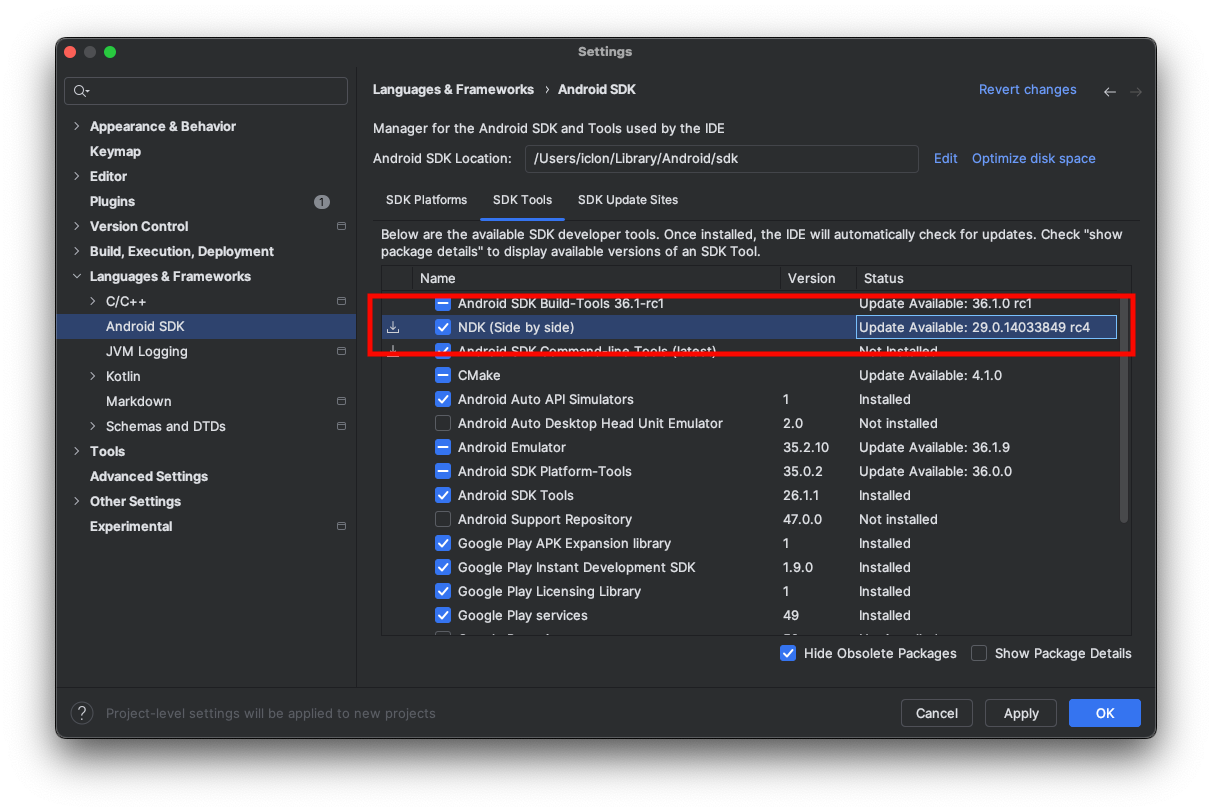Expand the Kotlin subsection
1212x812 pixels.
pos(93,376)
